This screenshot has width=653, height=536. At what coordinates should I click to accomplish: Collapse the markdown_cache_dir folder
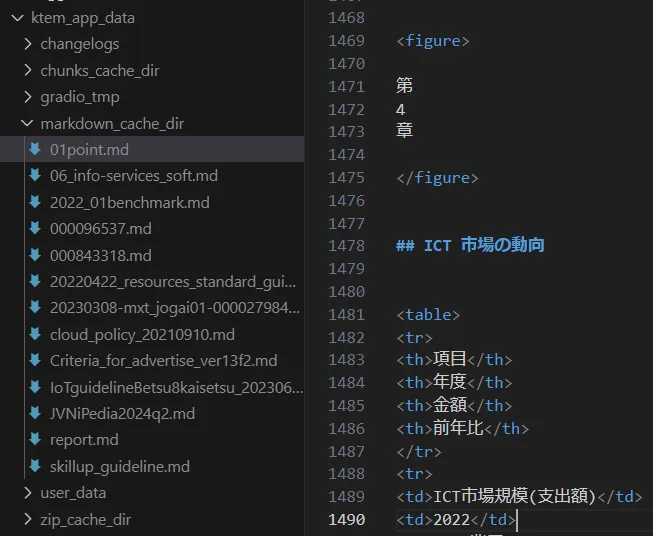(27, 123)
